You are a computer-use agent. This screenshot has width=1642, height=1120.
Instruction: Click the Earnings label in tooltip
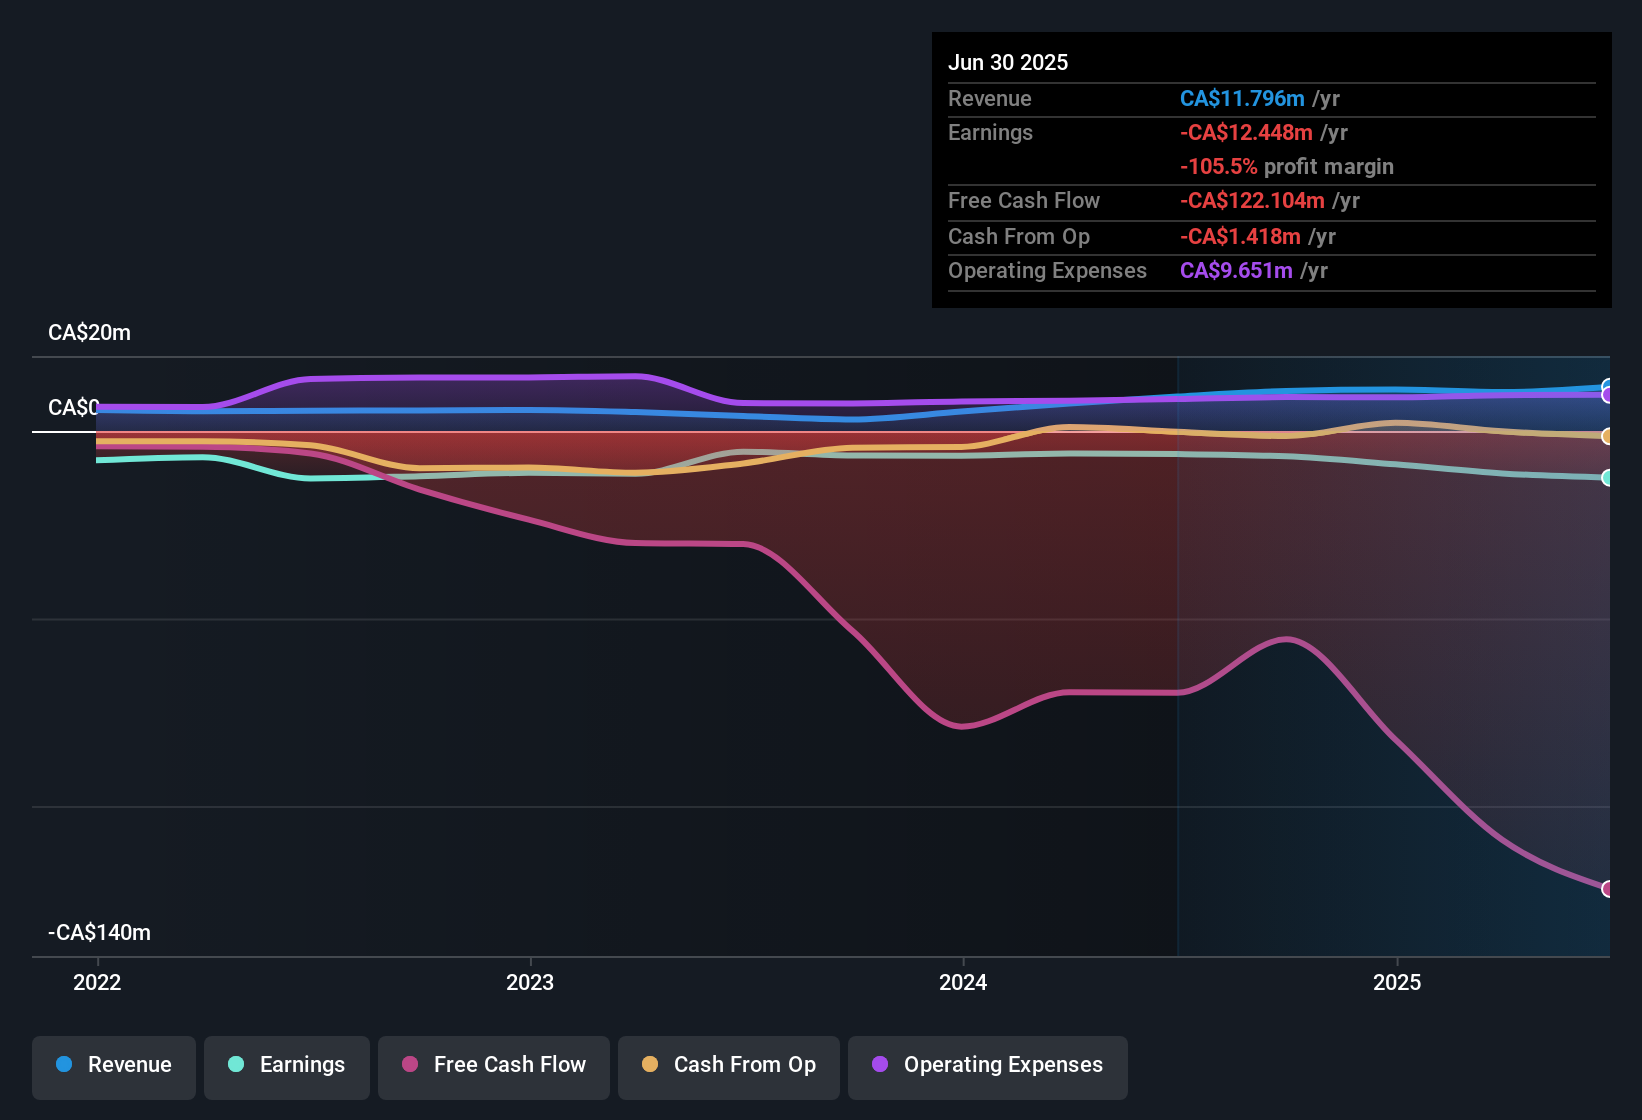pos(990,132)
